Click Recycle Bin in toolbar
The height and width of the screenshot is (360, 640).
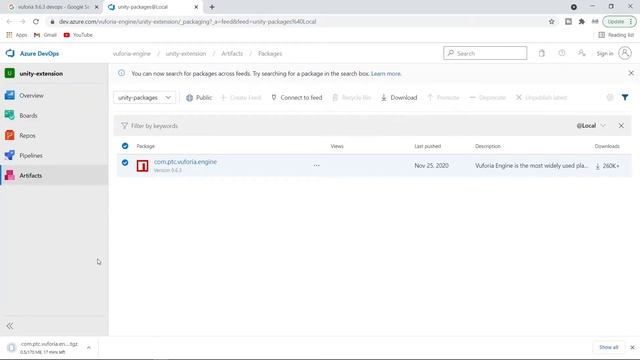[351, 98]
